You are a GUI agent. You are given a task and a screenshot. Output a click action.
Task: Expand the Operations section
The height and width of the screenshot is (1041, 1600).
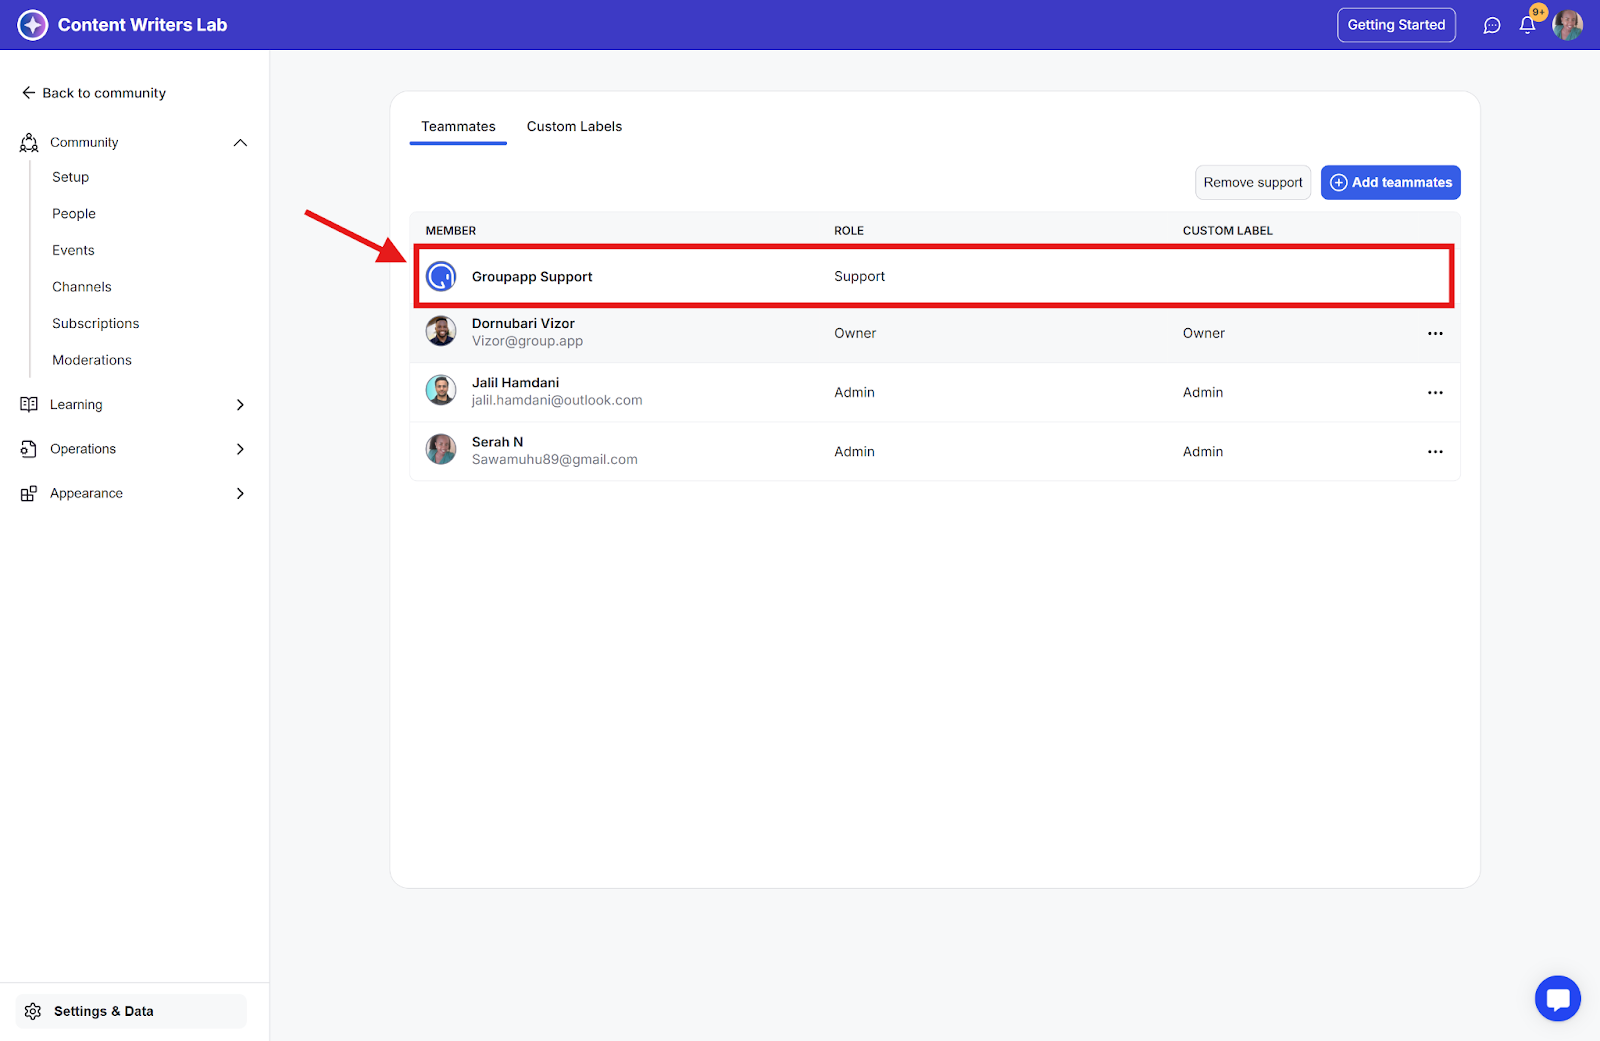coord(240,449)
